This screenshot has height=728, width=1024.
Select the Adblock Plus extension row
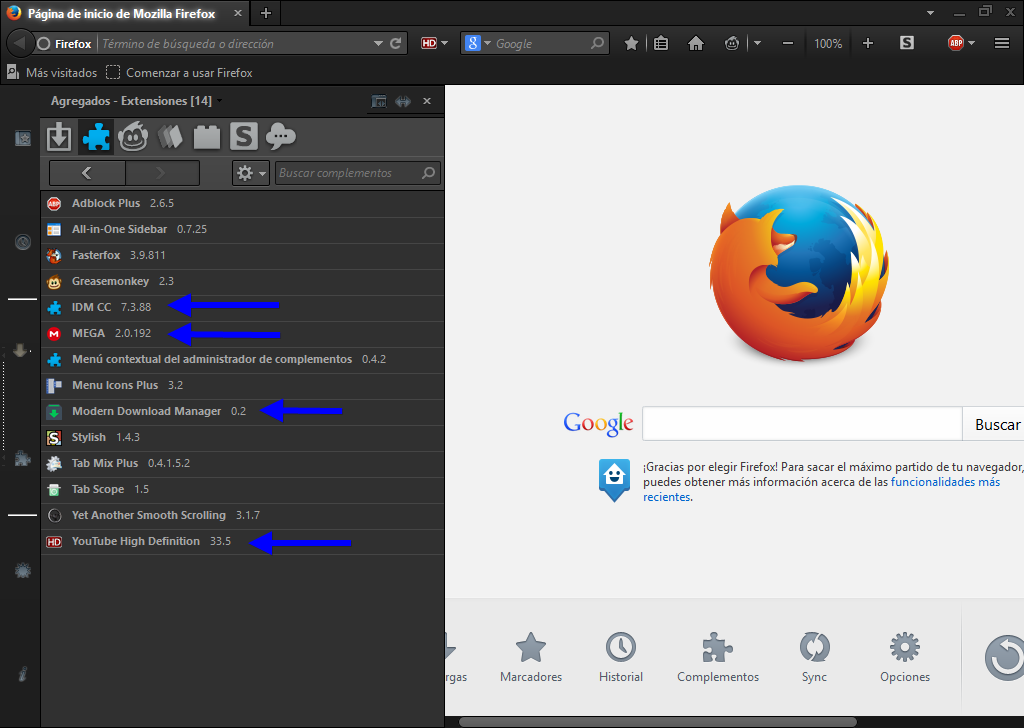point(242,204)
